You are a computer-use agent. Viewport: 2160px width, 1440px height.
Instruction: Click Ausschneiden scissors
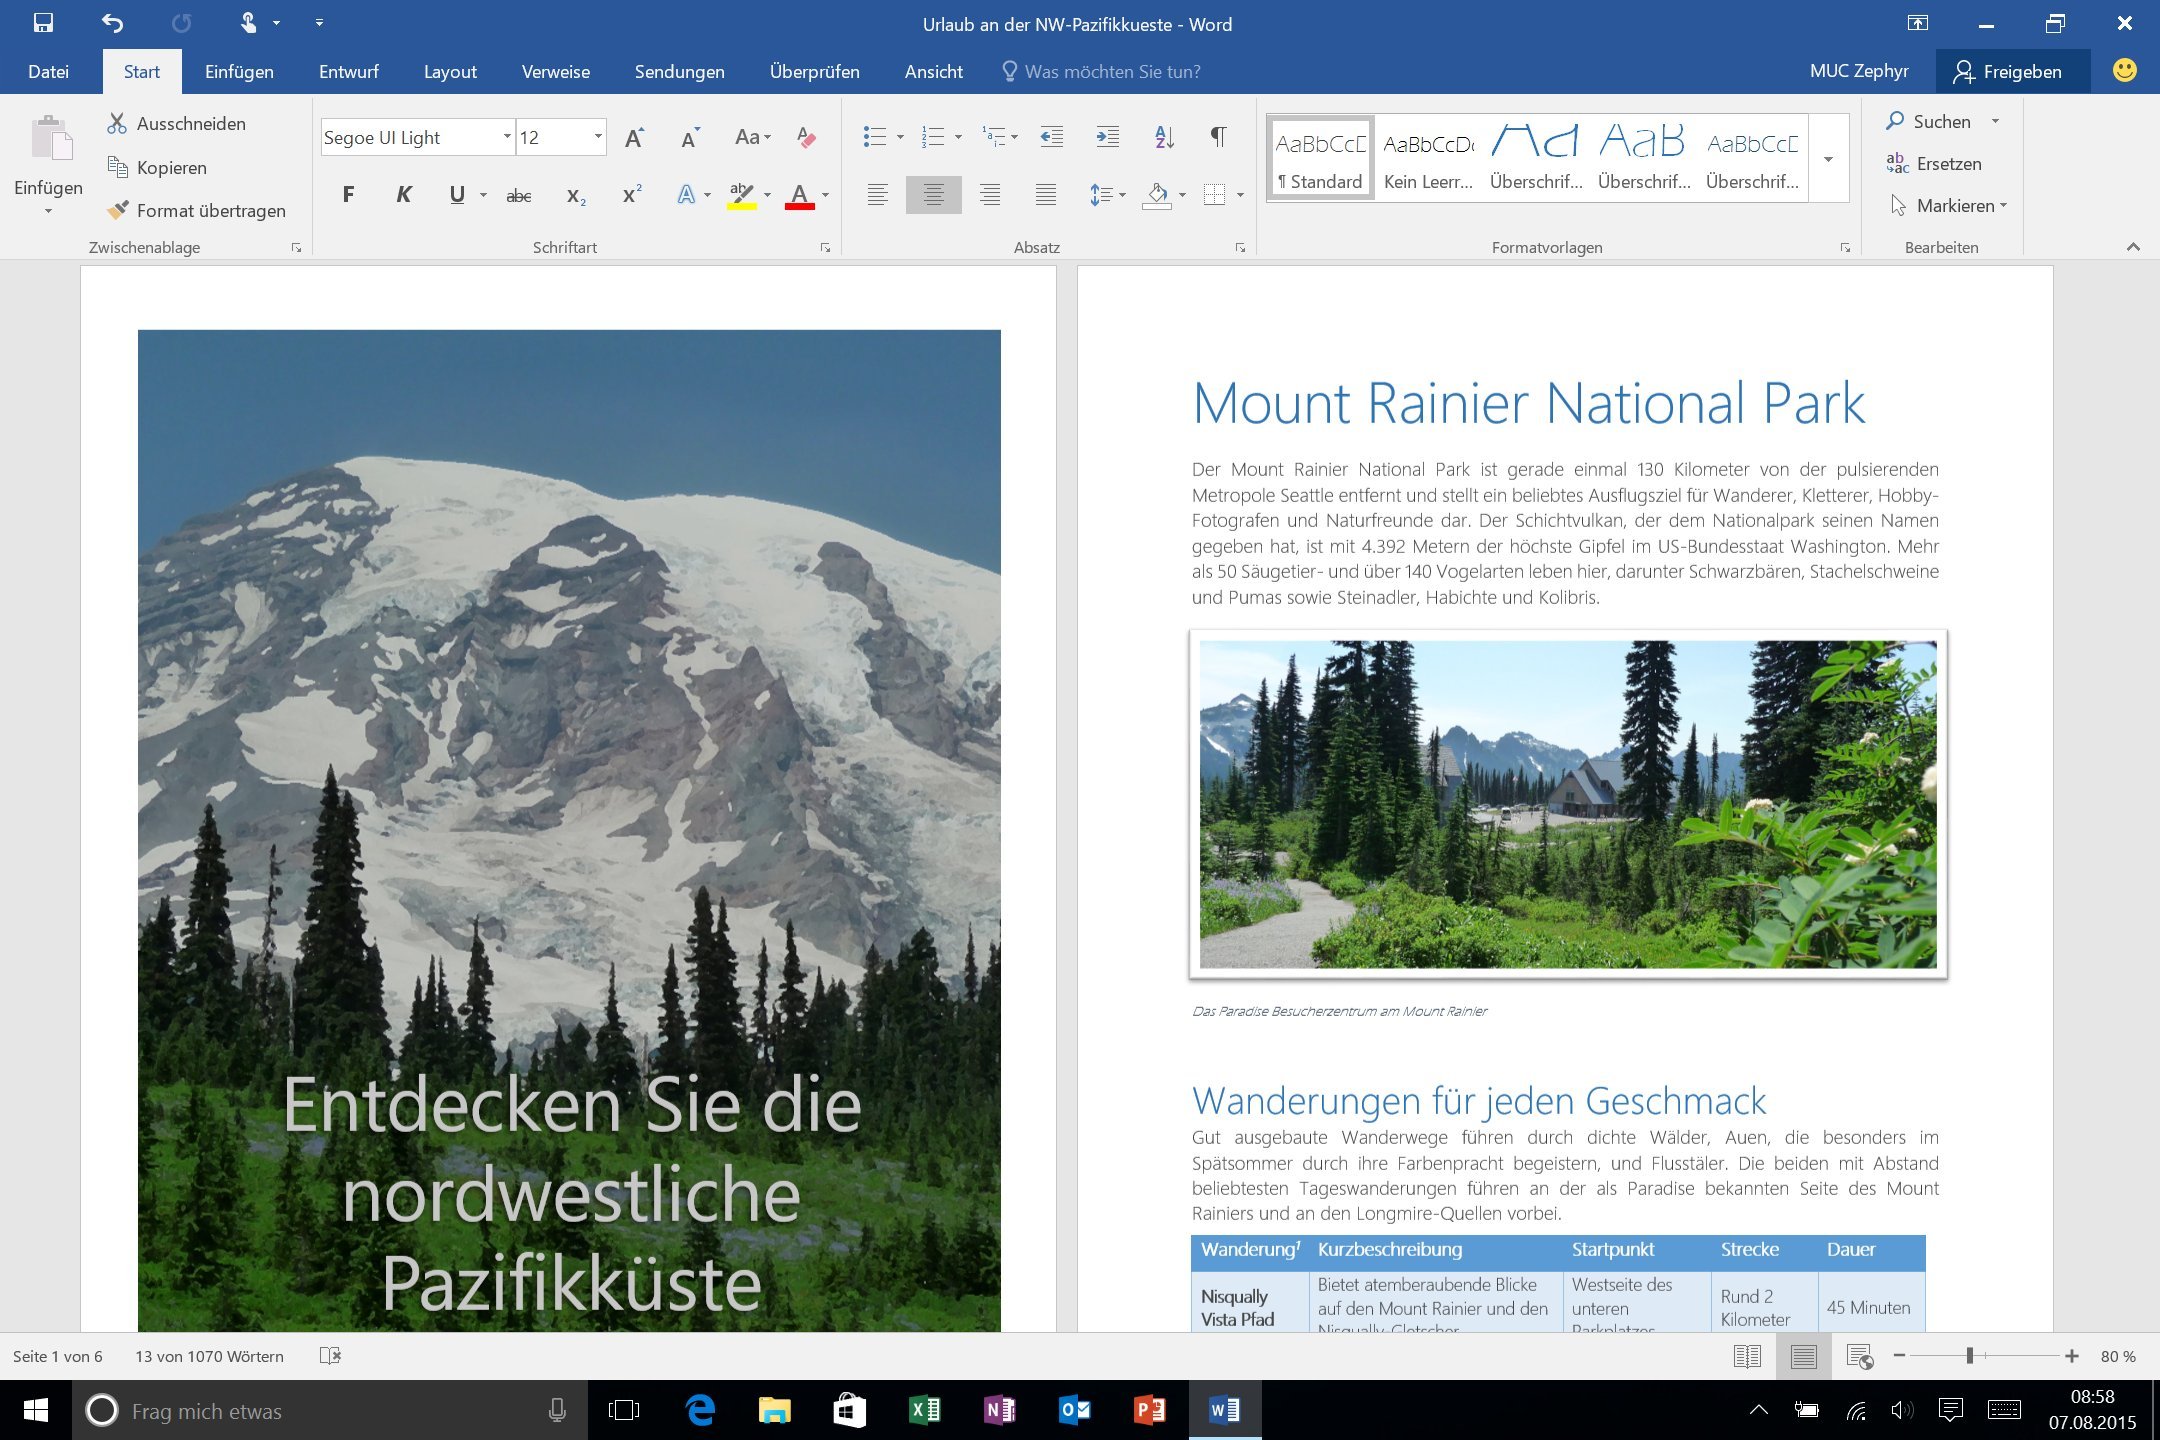click(x=176, y=123)
